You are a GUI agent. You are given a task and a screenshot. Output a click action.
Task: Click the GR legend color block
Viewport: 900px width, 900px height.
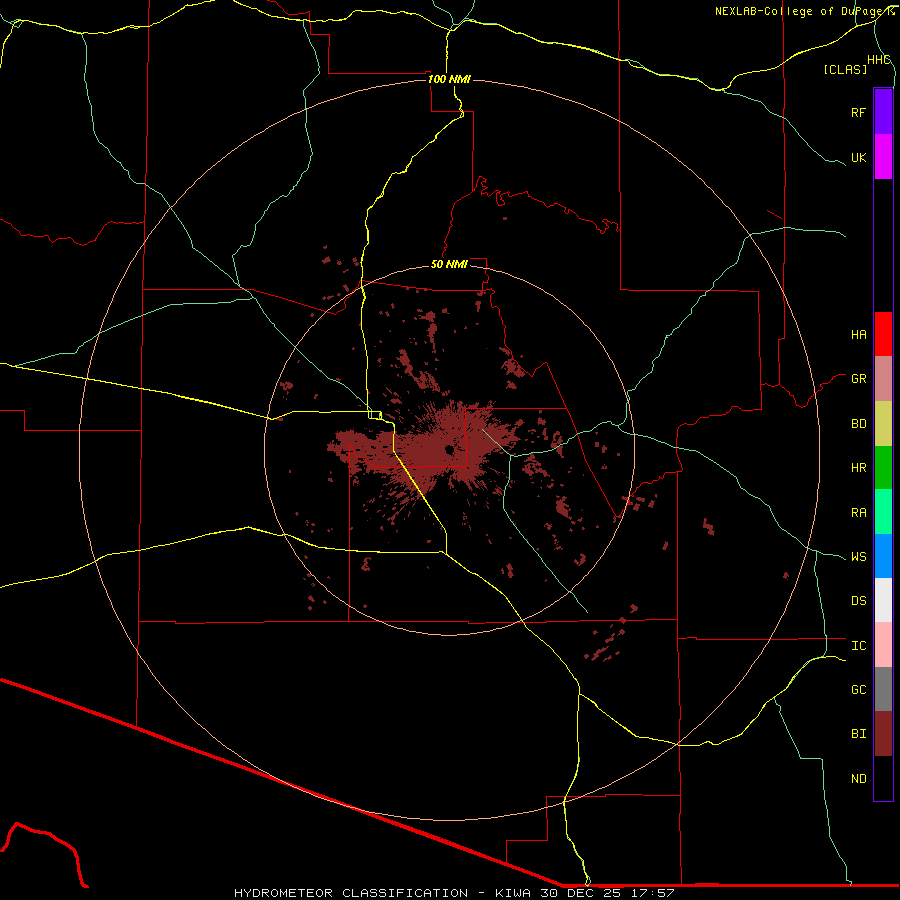point(883,379)
